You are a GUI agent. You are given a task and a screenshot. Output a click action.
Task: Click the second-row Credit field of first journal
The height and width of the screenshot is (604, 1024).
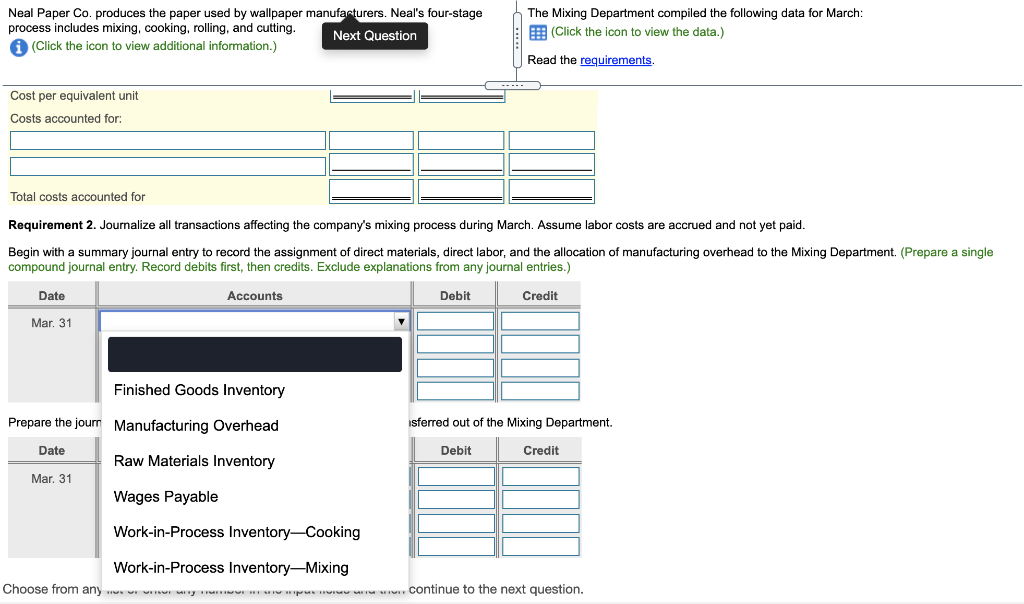tap(540, 344)
